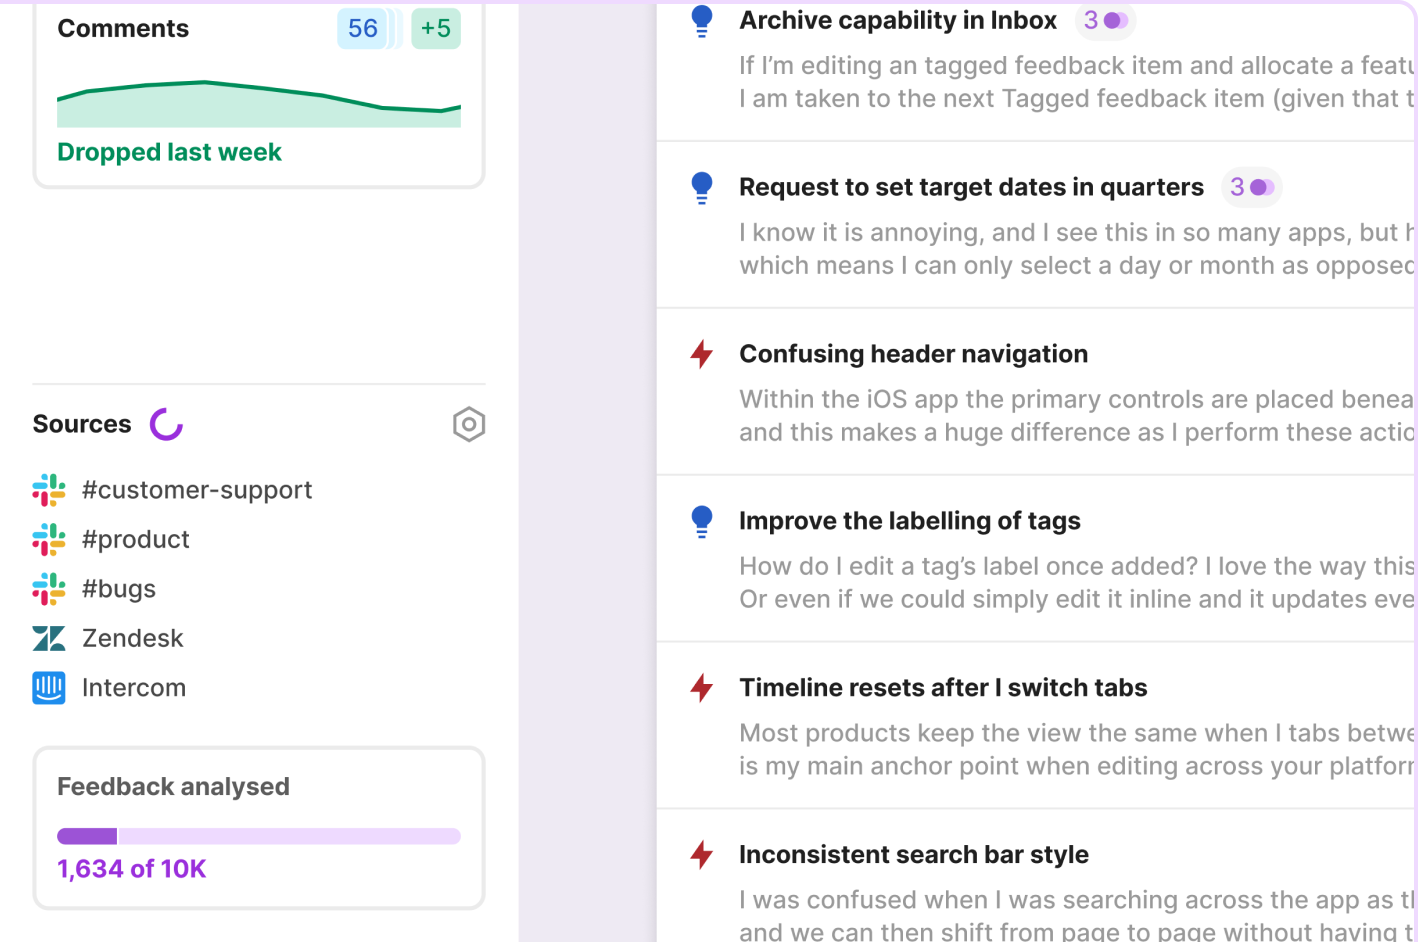
Task: Click the lightning bolt beside Confusing header navigation
Action: tap(702, 354)
